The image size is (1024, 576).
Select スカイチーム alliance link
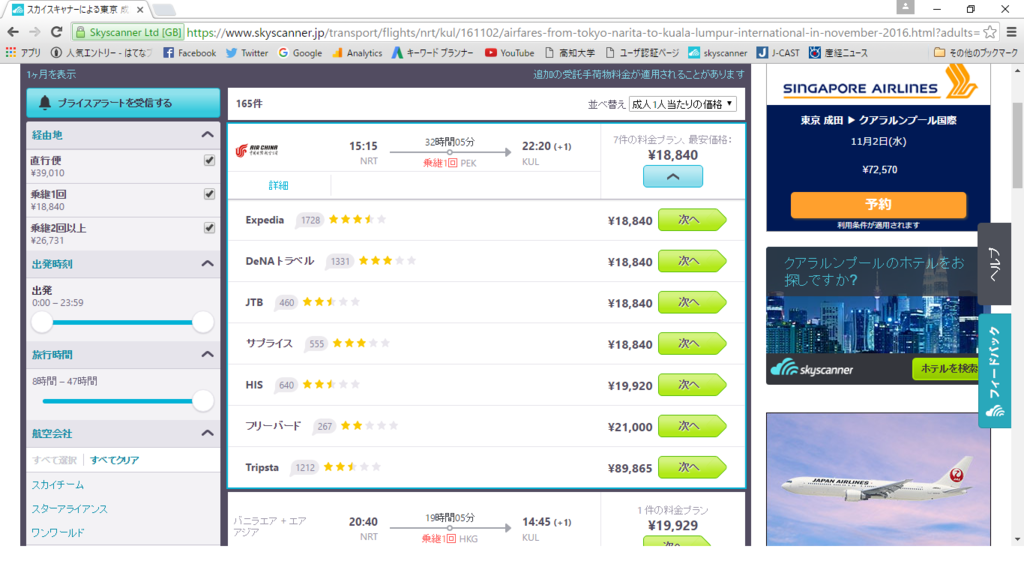pos(58,485)
